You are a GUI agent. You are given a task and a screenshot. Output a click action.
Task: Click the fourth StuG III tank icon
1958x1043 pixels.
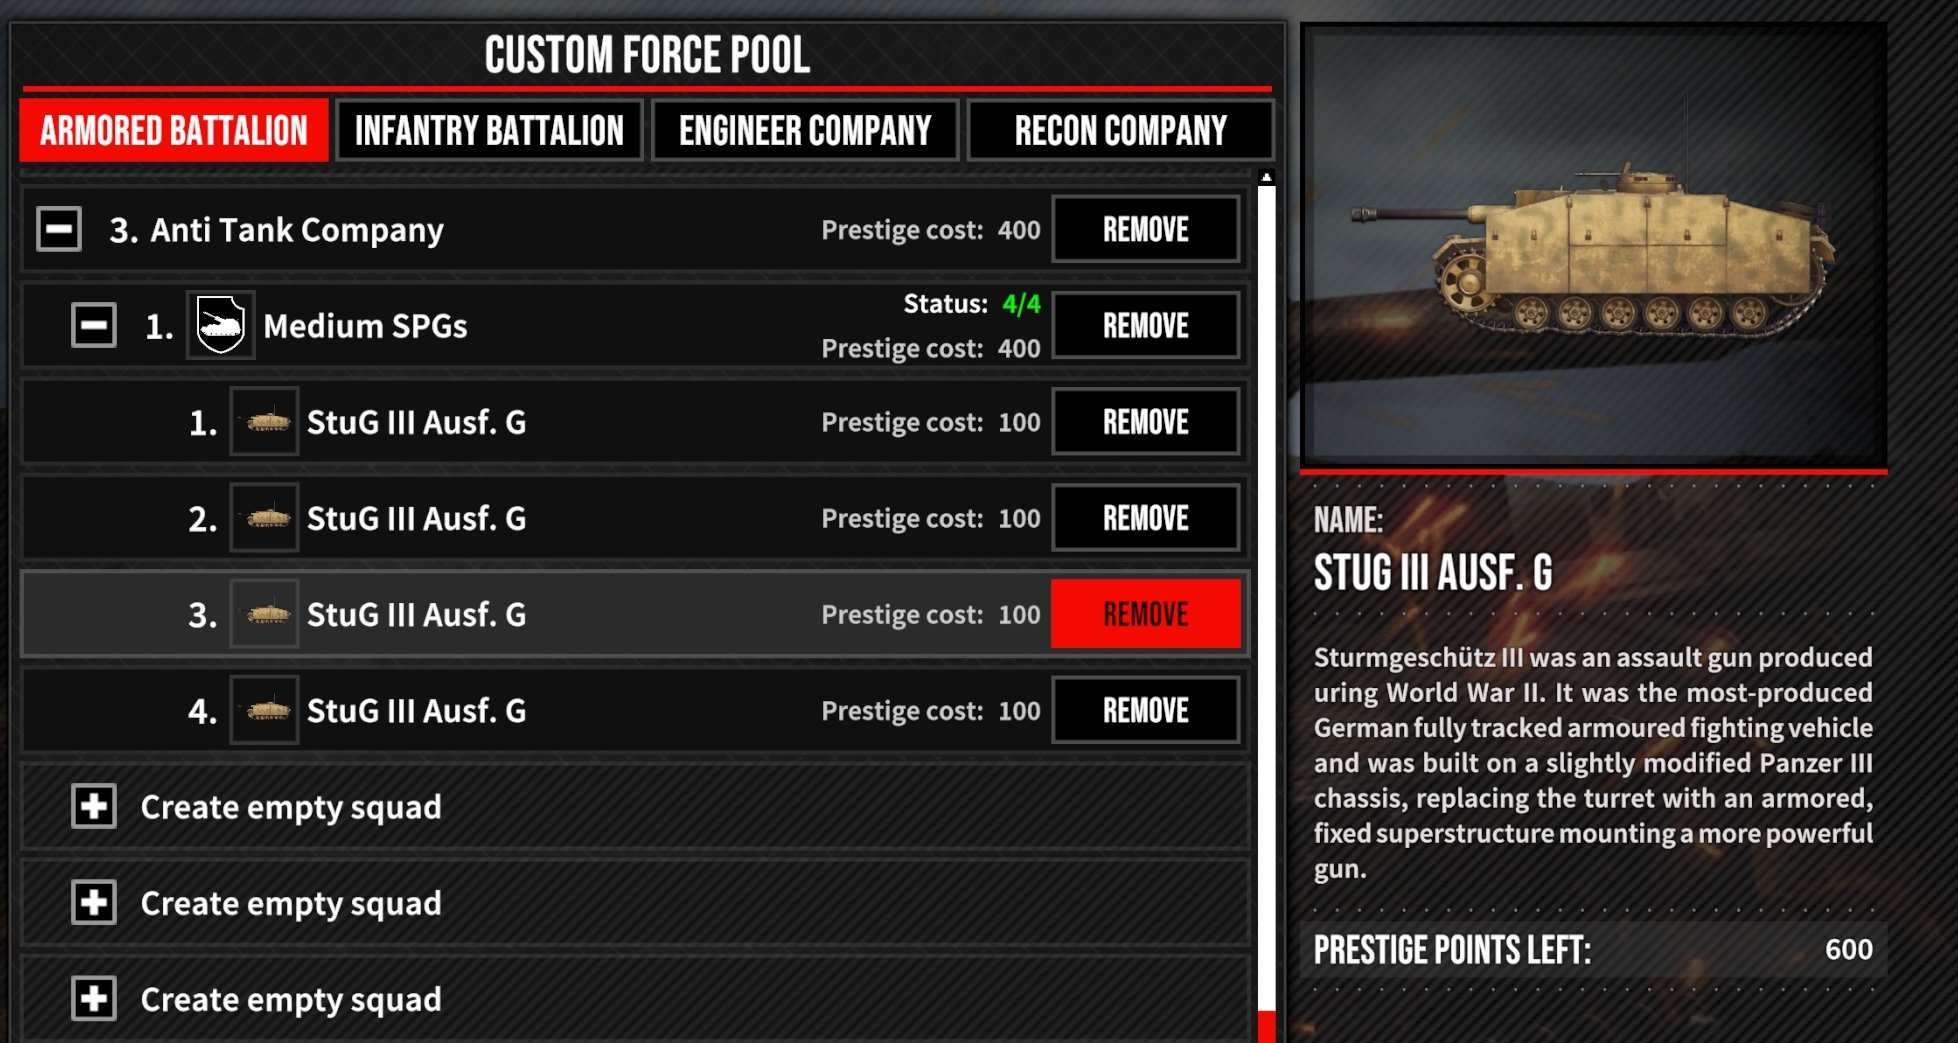(x=265, y=710)
